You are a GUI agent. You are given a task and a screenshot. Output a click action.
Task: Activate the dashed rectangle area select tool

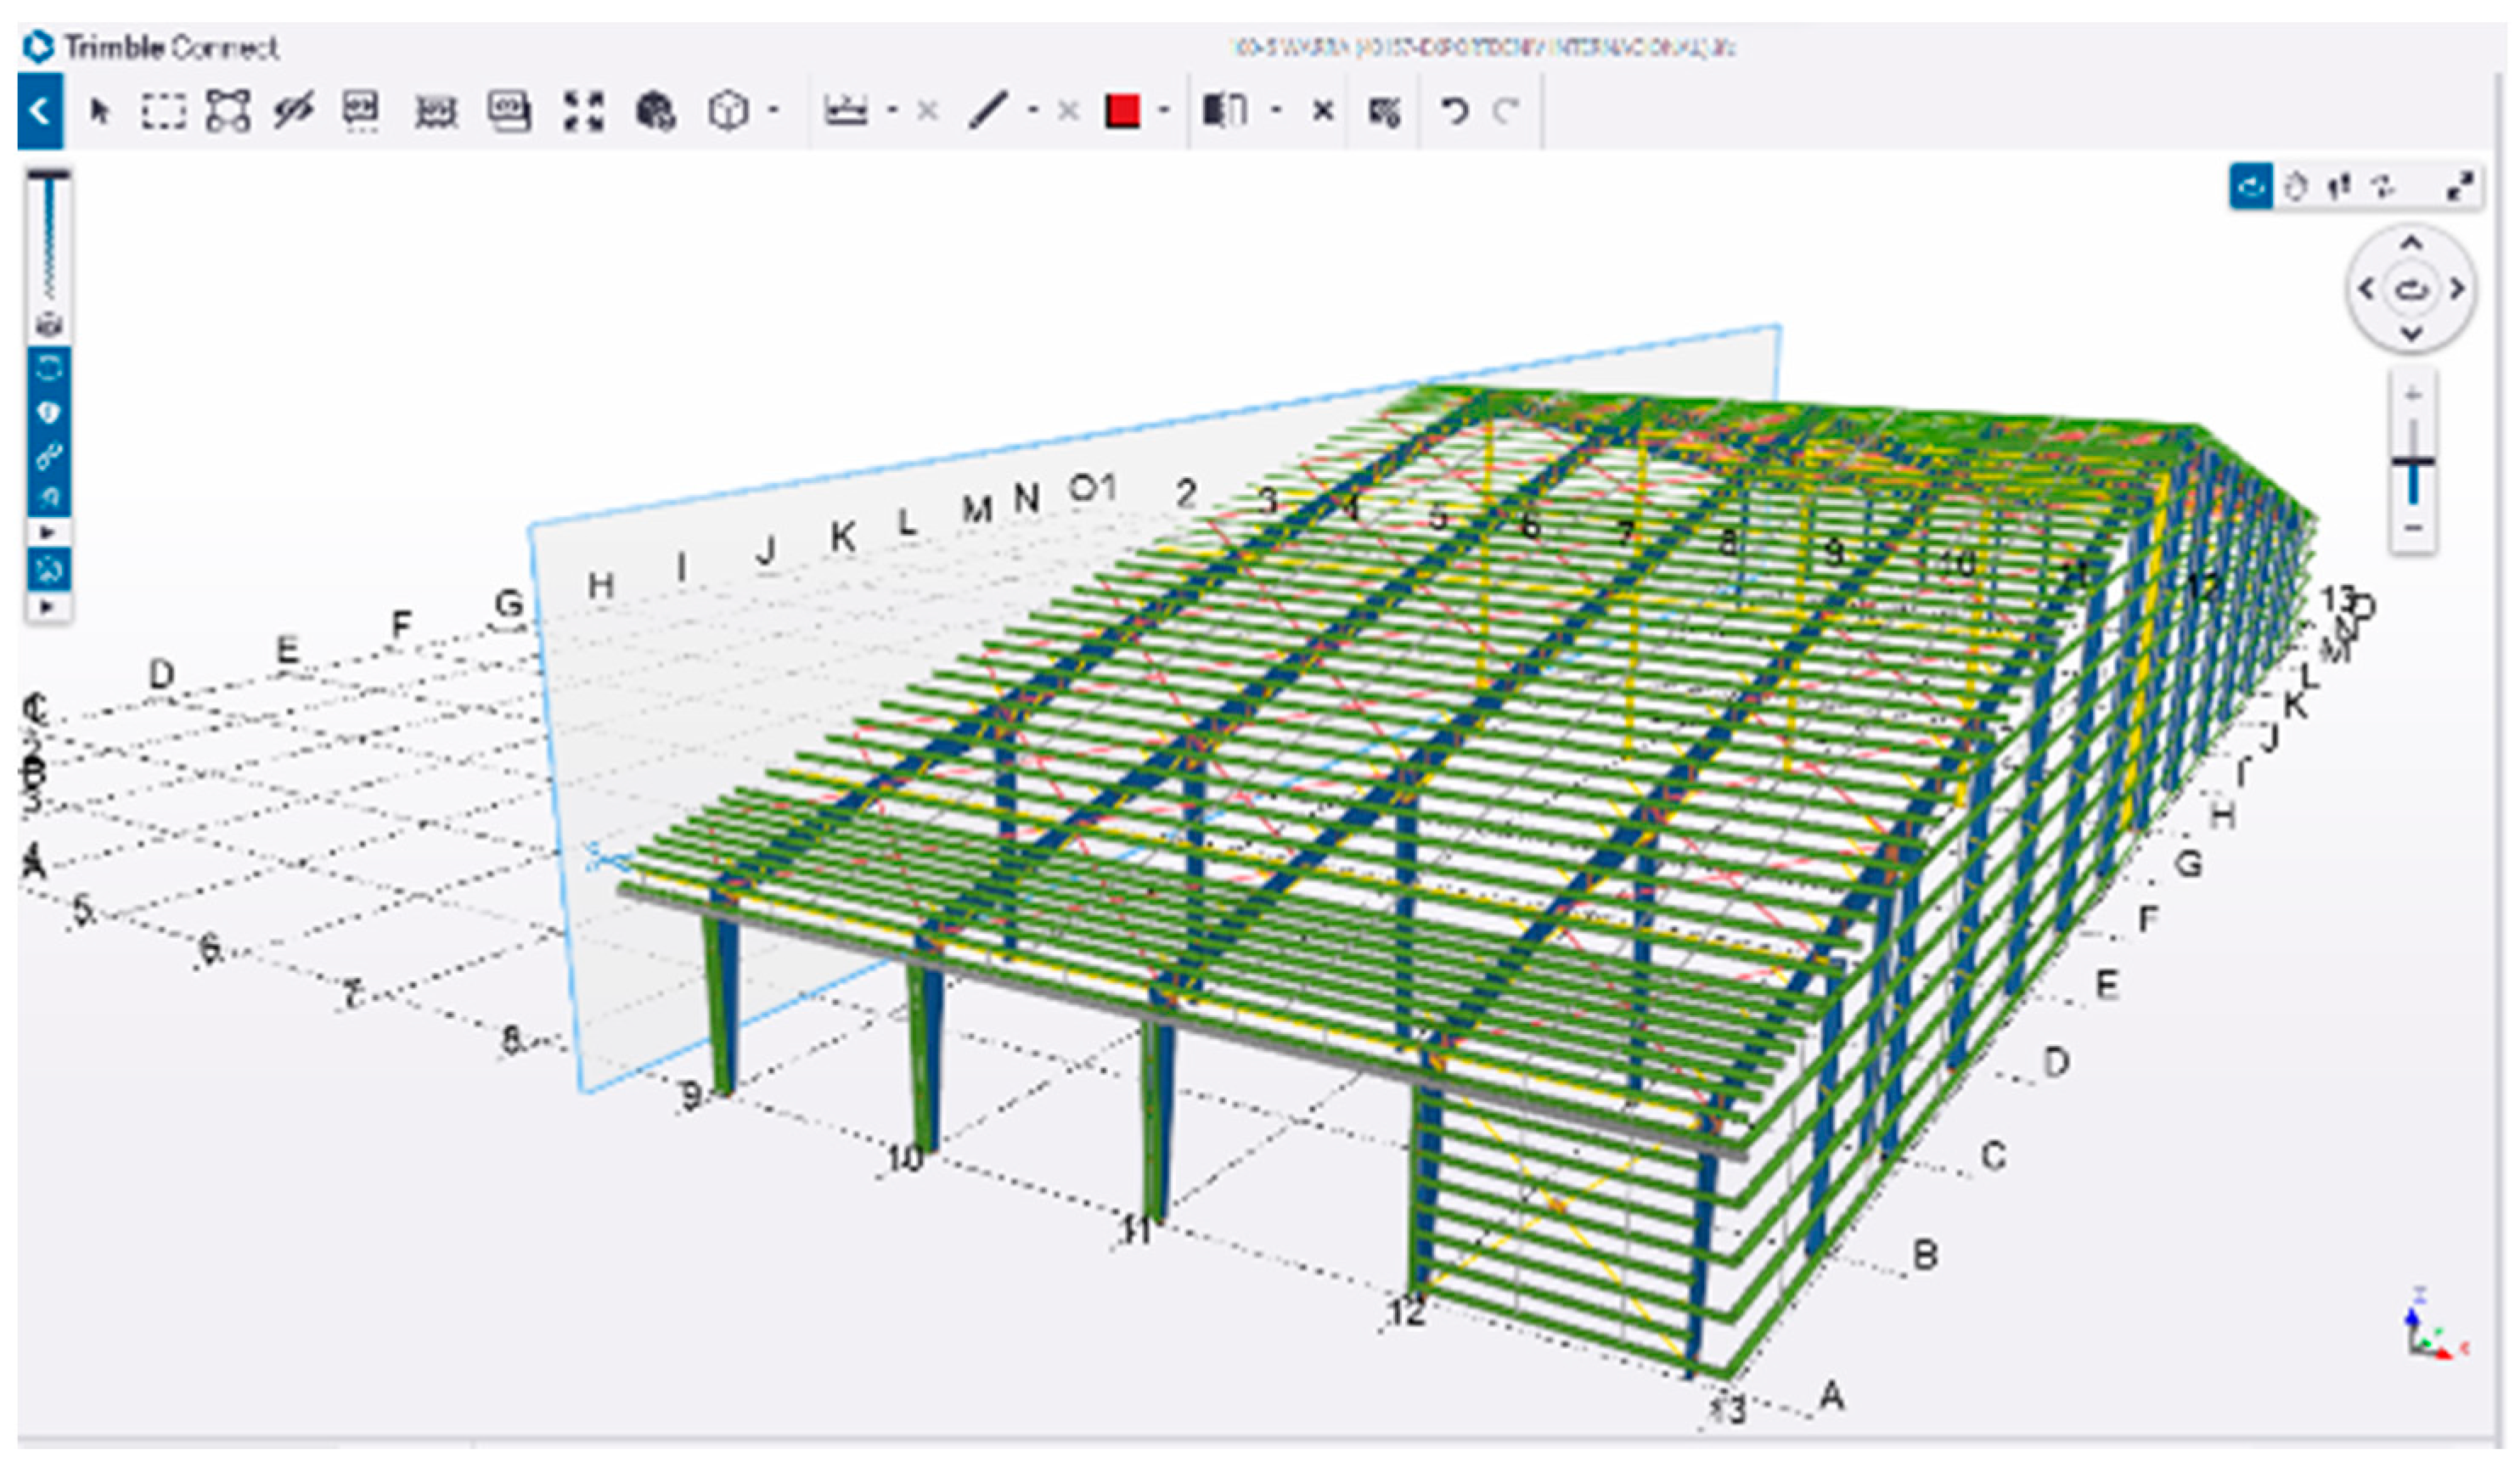(x=163, y=111)
